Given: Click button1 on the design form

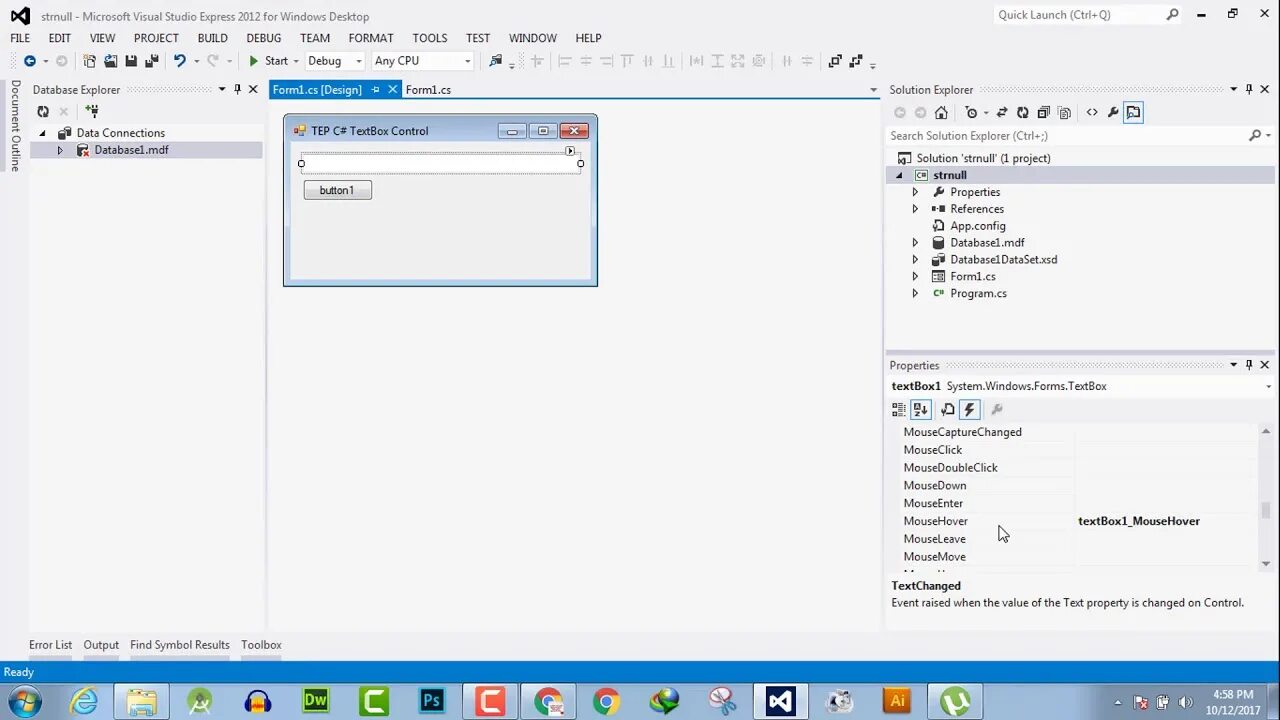Looking at the screenshot, I should (x=337, y=190).
